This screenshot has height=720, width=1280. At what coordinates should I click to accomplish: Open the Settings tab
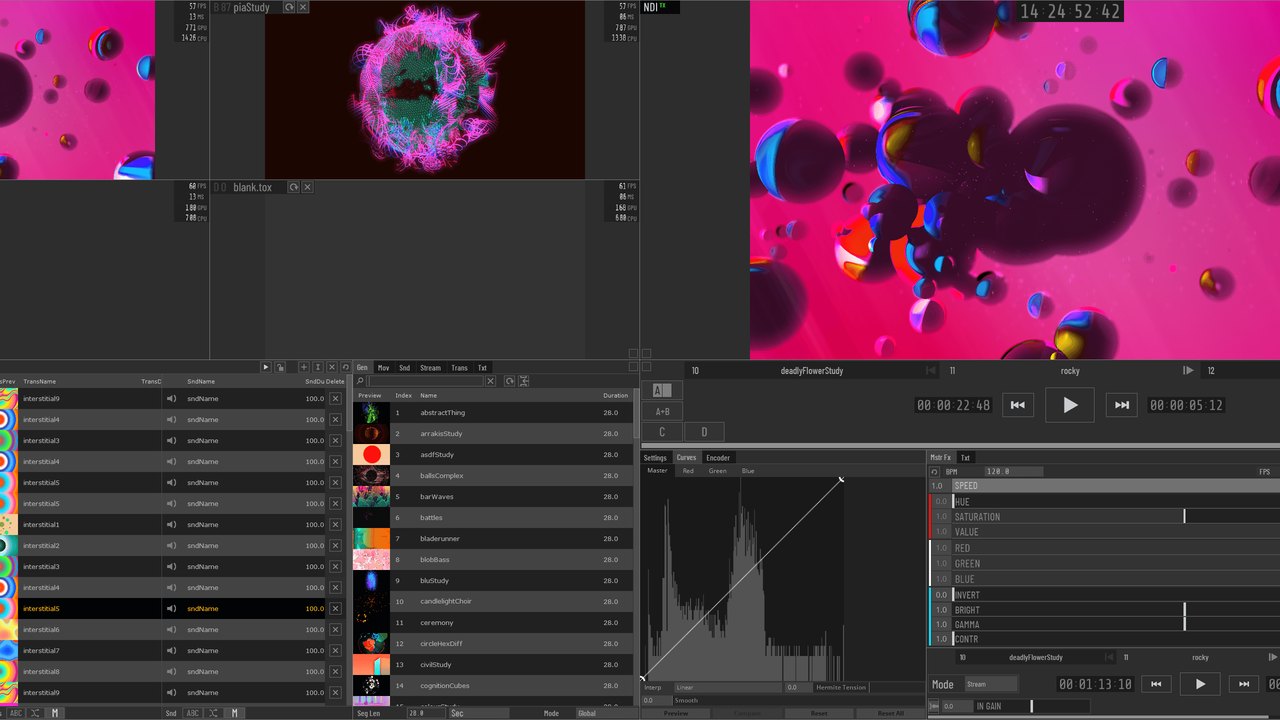pos(656,458)
